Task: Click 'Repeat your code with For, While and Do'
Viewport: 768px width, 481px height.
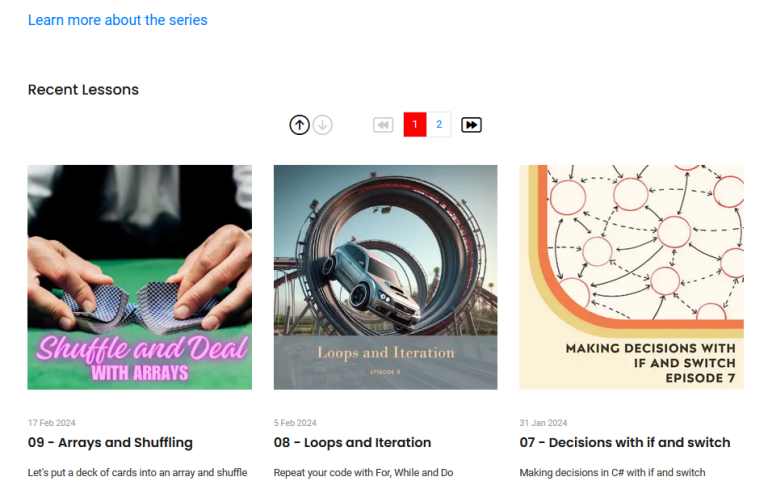Action: point(363,472)
